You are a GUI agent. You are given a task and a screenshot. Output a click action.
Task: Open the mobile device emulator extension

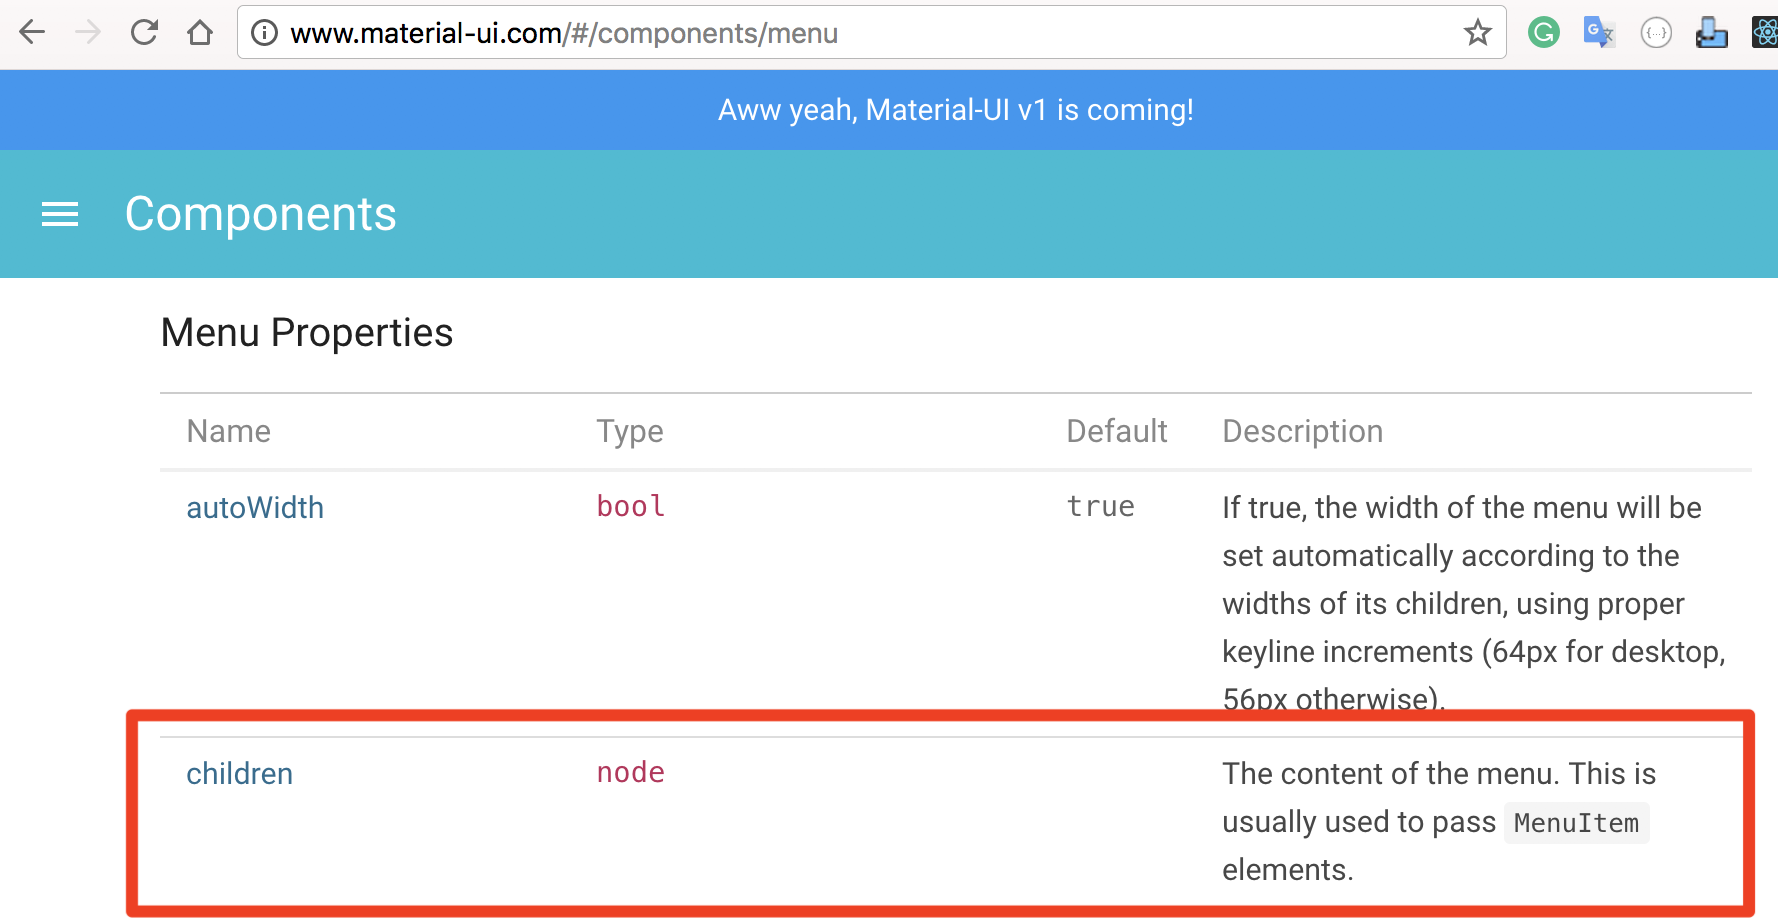pyautogui.click(x=1712, y=32)
